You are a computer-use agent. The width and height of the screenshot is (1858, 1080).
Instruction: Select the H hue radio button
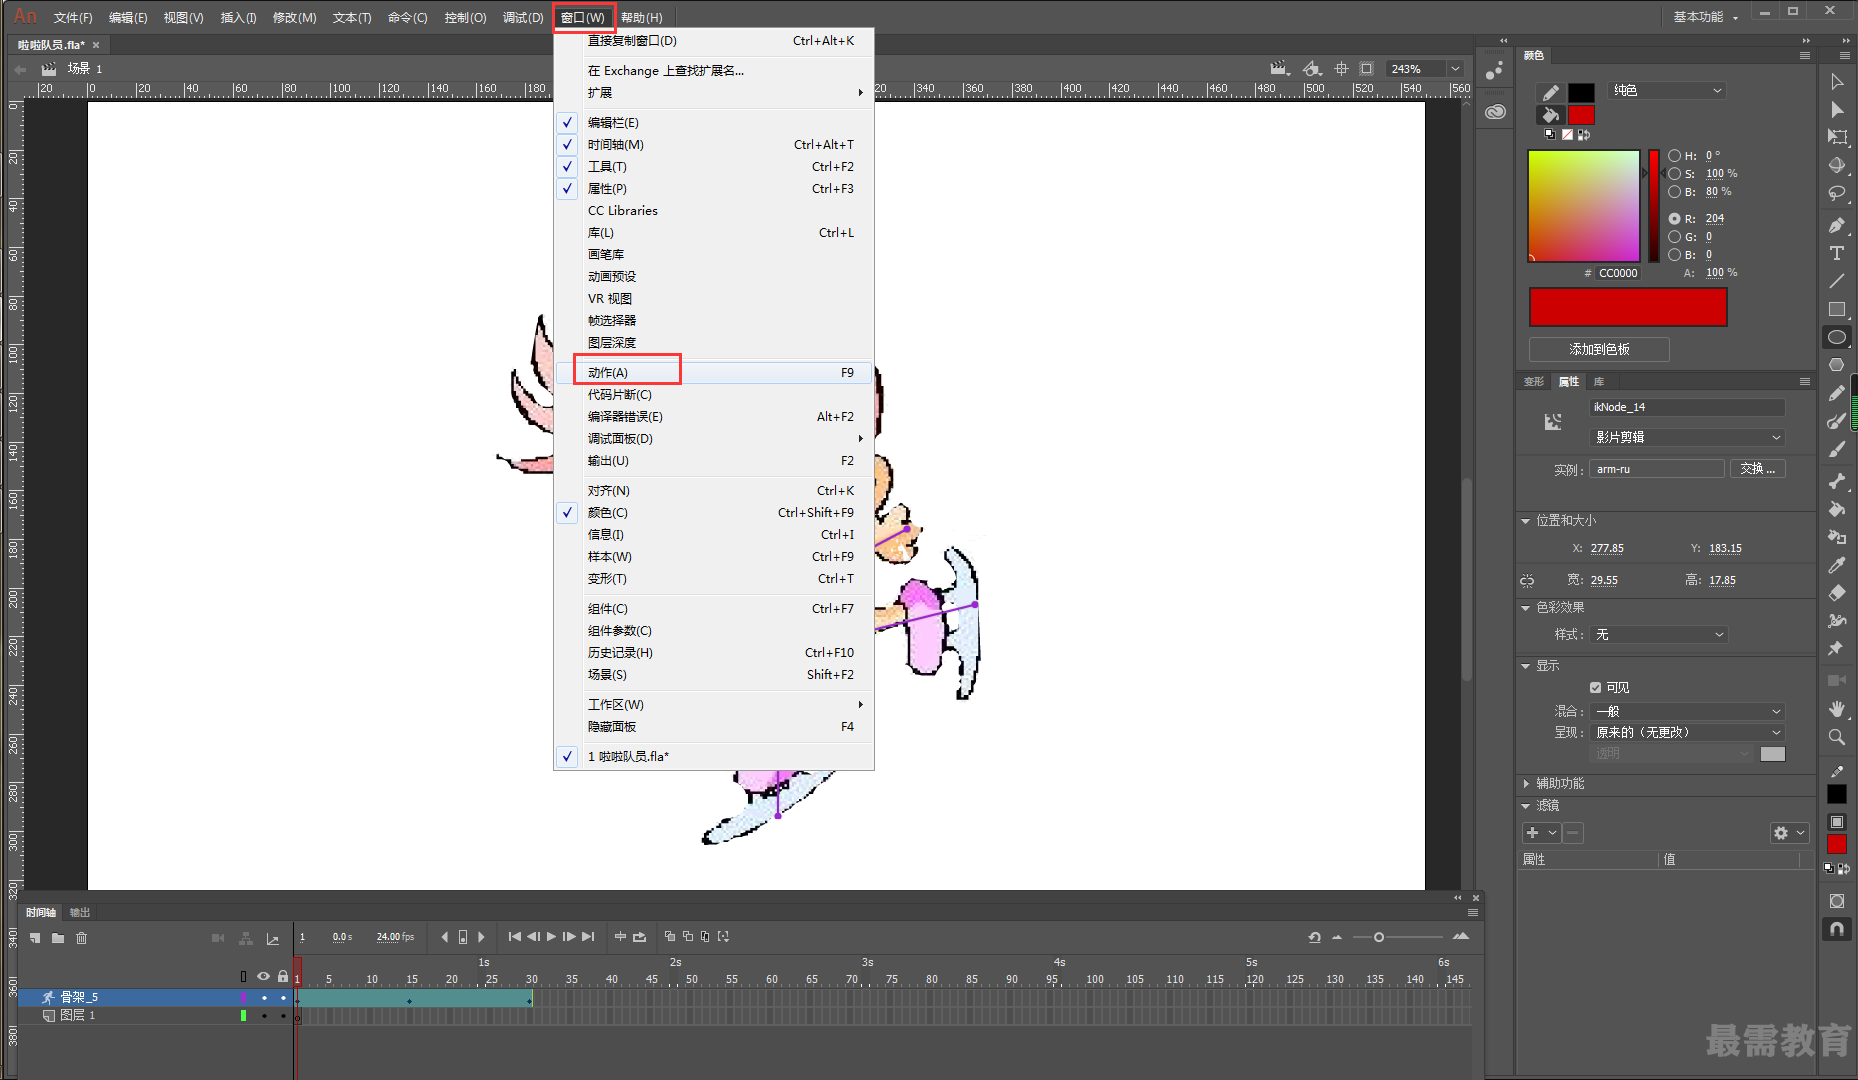coord(1674,156)
